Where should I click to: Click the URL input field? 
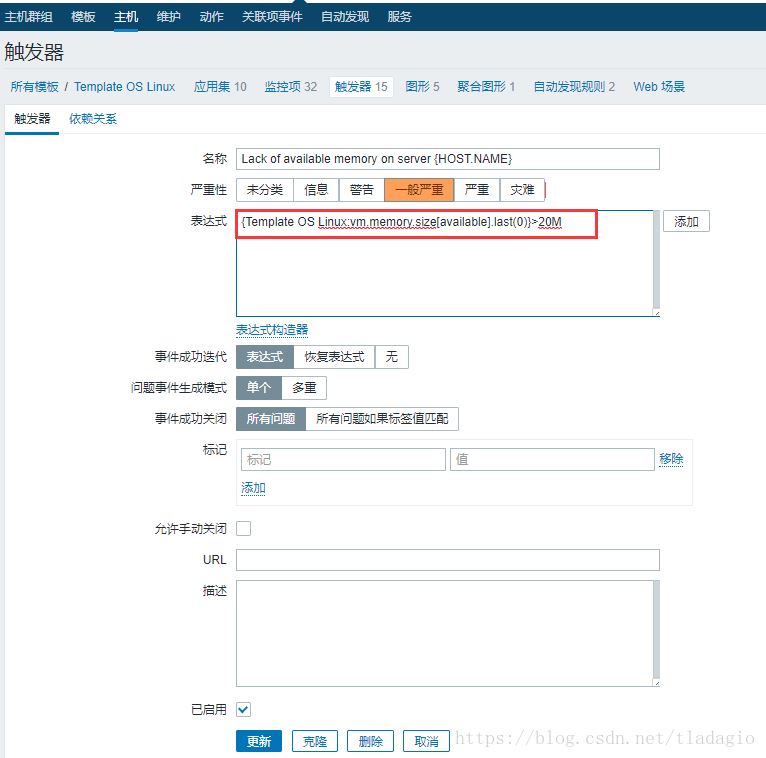tap(447, 560)
